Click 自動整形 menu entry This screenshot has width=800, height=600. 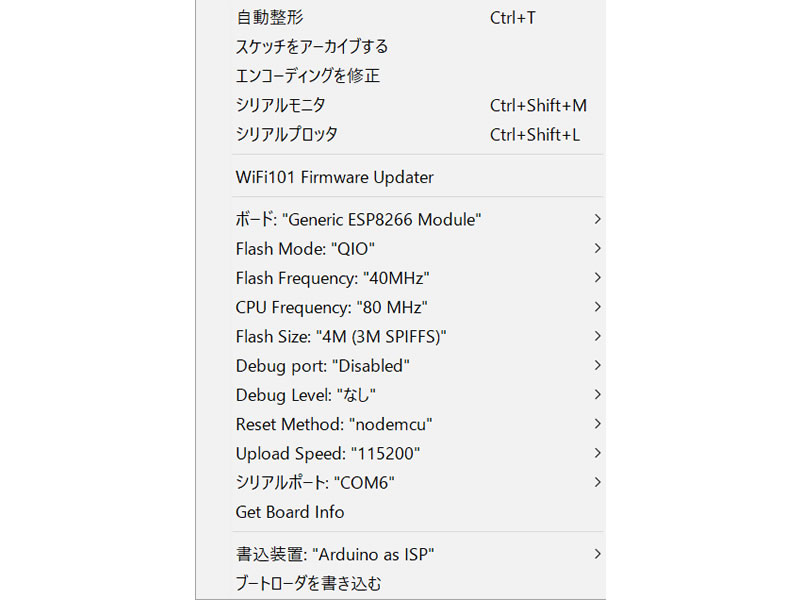pos(270,18)
